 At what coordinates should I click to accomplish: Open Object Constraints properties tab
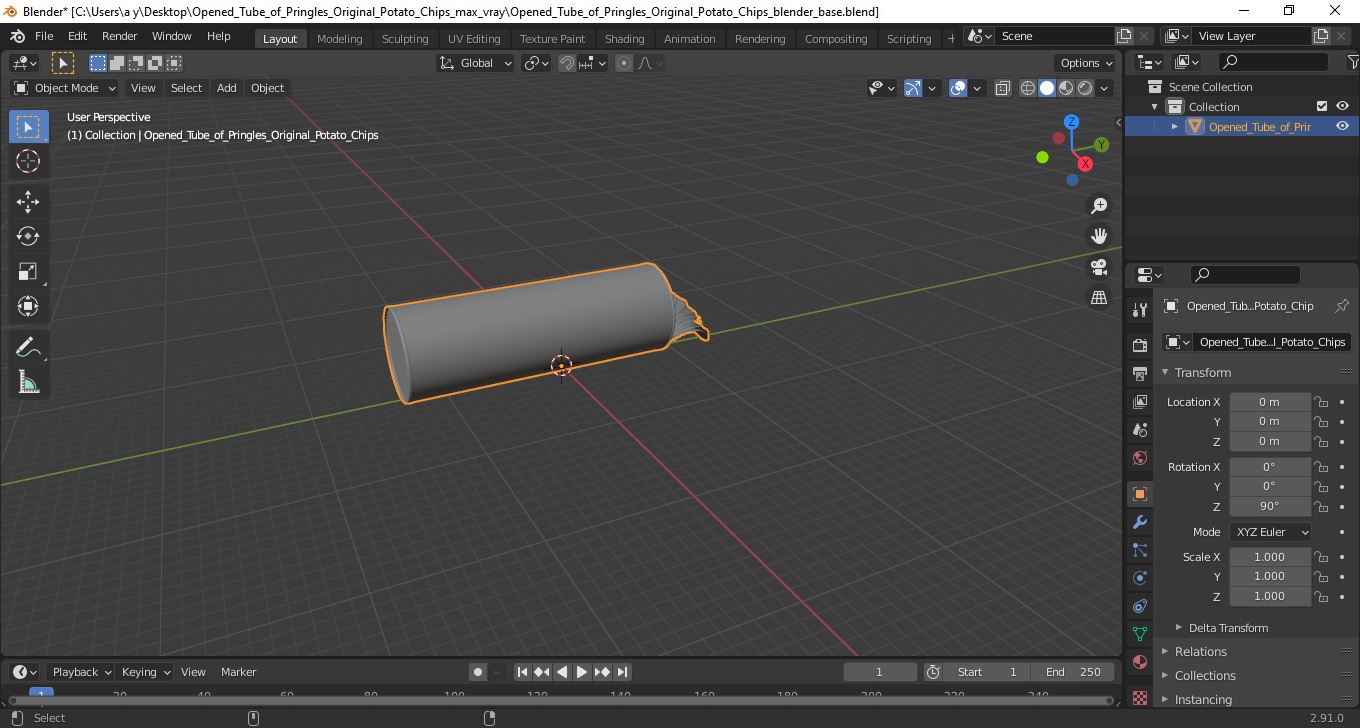1139,606
